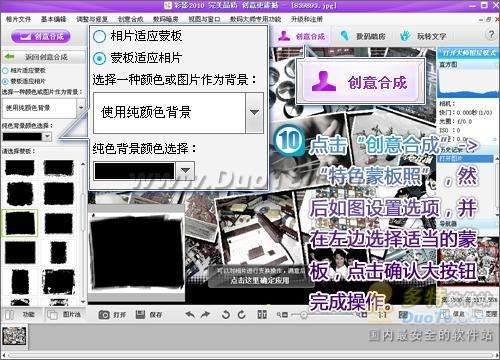Click the side-by-side compare view icon
Viewport: 500px width, 360px height.
click(x=262, y=314)
